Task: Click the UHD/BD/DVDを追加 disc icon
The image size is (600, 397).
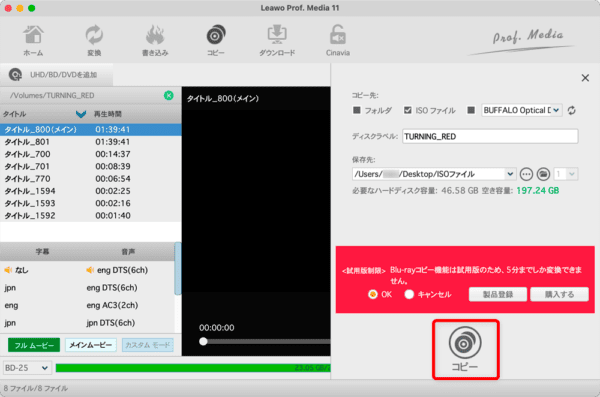Action: (15, 74)
